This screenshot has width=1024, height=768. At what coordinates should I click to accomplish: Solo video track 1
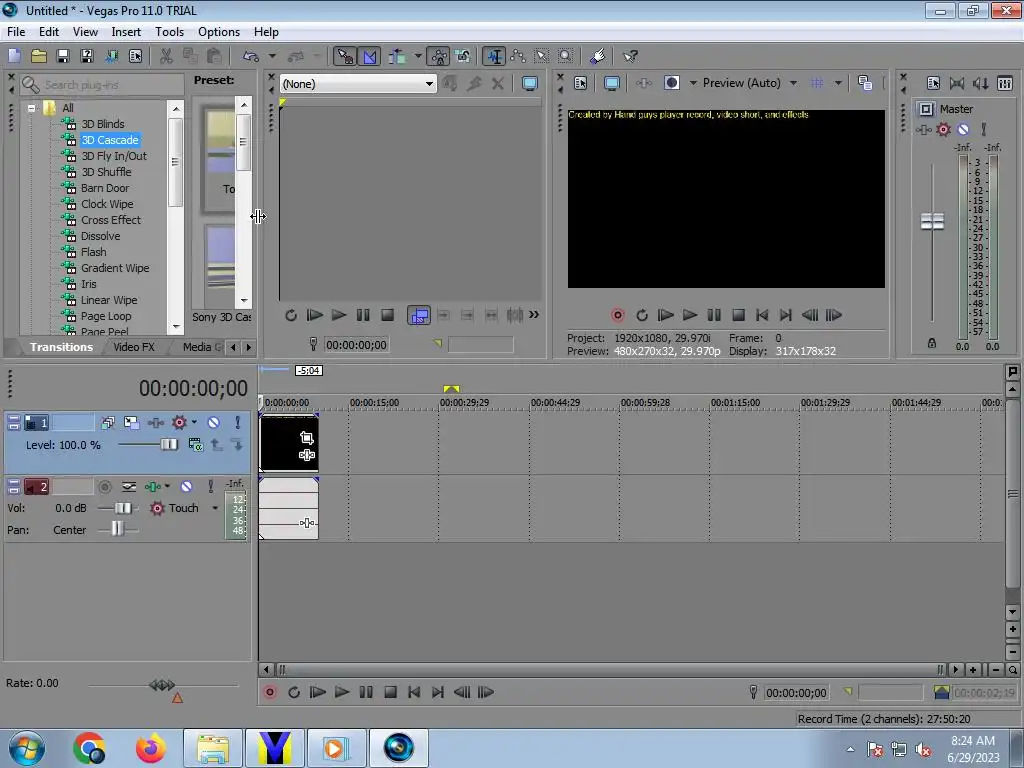[x=238, y=423]
